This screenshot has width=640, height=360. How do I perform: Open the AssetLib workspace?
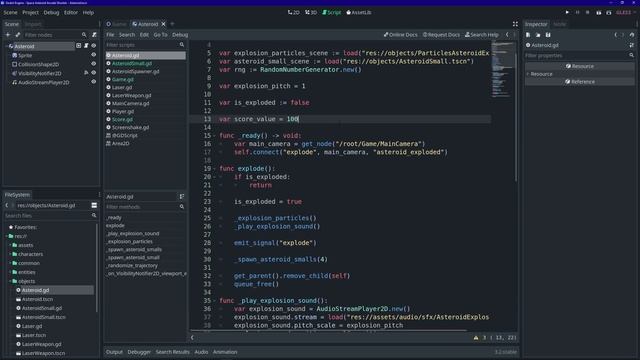(359, 13)
